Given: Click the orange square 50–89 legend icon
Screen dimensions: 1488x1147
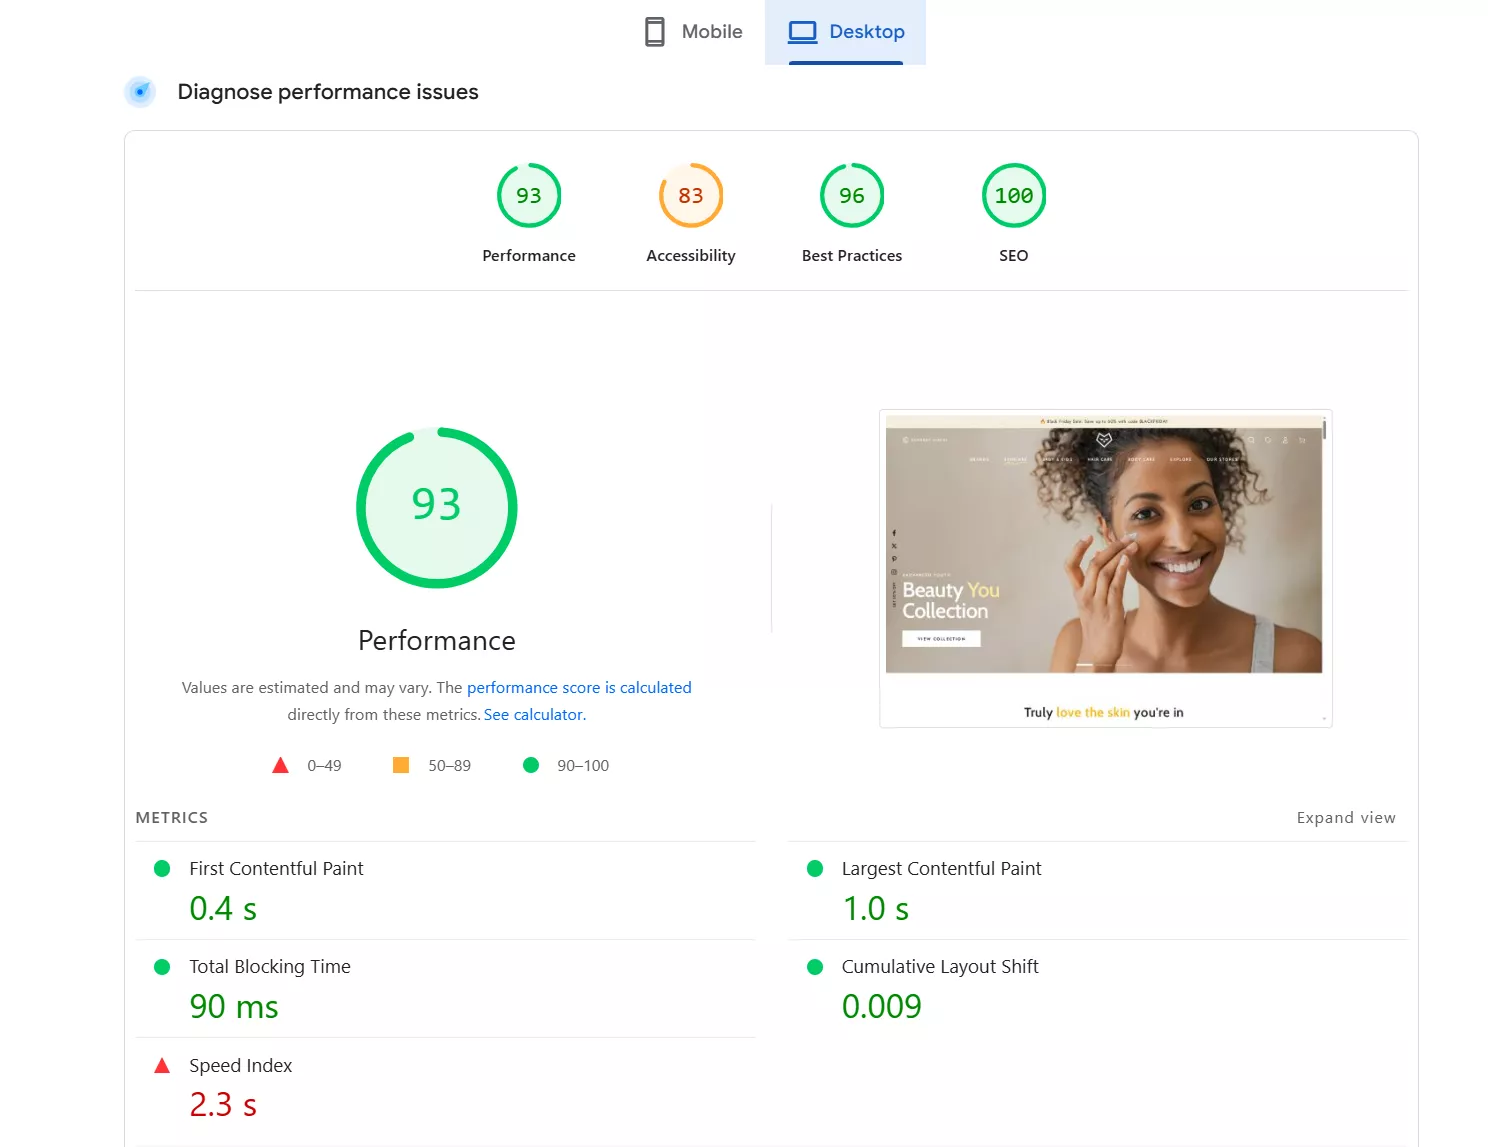Looking at the screenshot, I should [401, 765].
